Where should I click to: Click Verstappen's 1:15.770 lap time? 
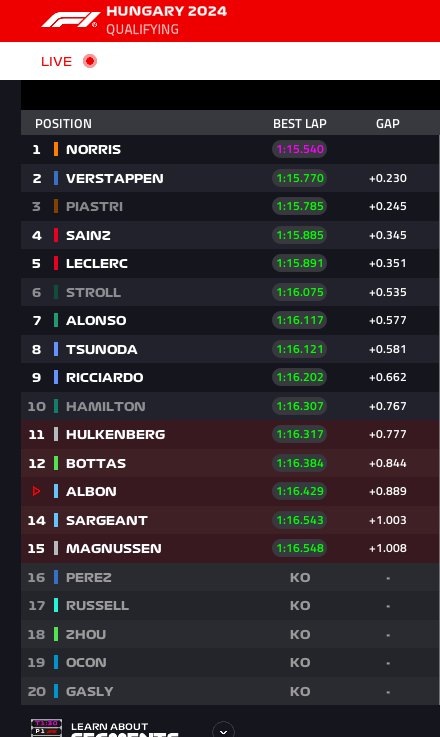coord(299,178)
